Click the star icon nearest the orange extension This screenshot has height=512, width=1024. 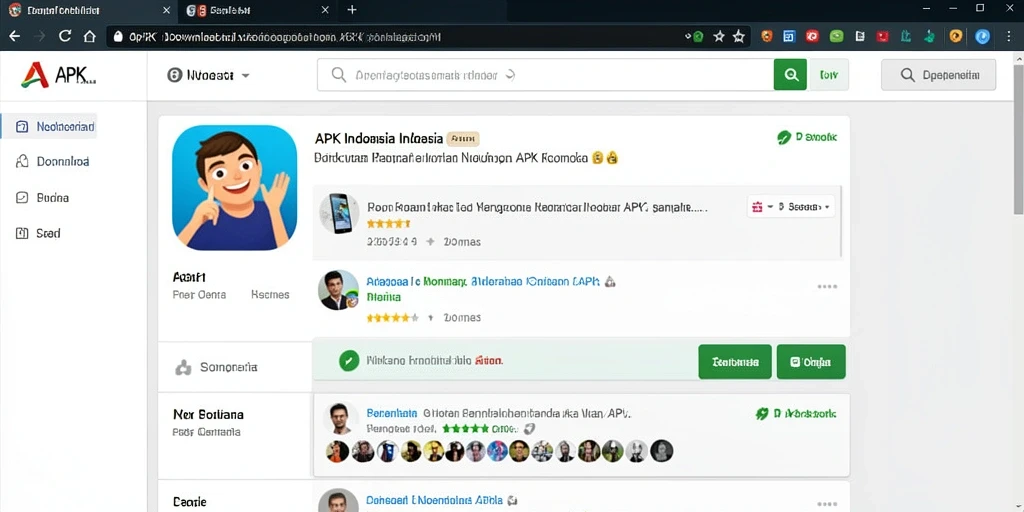click(739, 37)
